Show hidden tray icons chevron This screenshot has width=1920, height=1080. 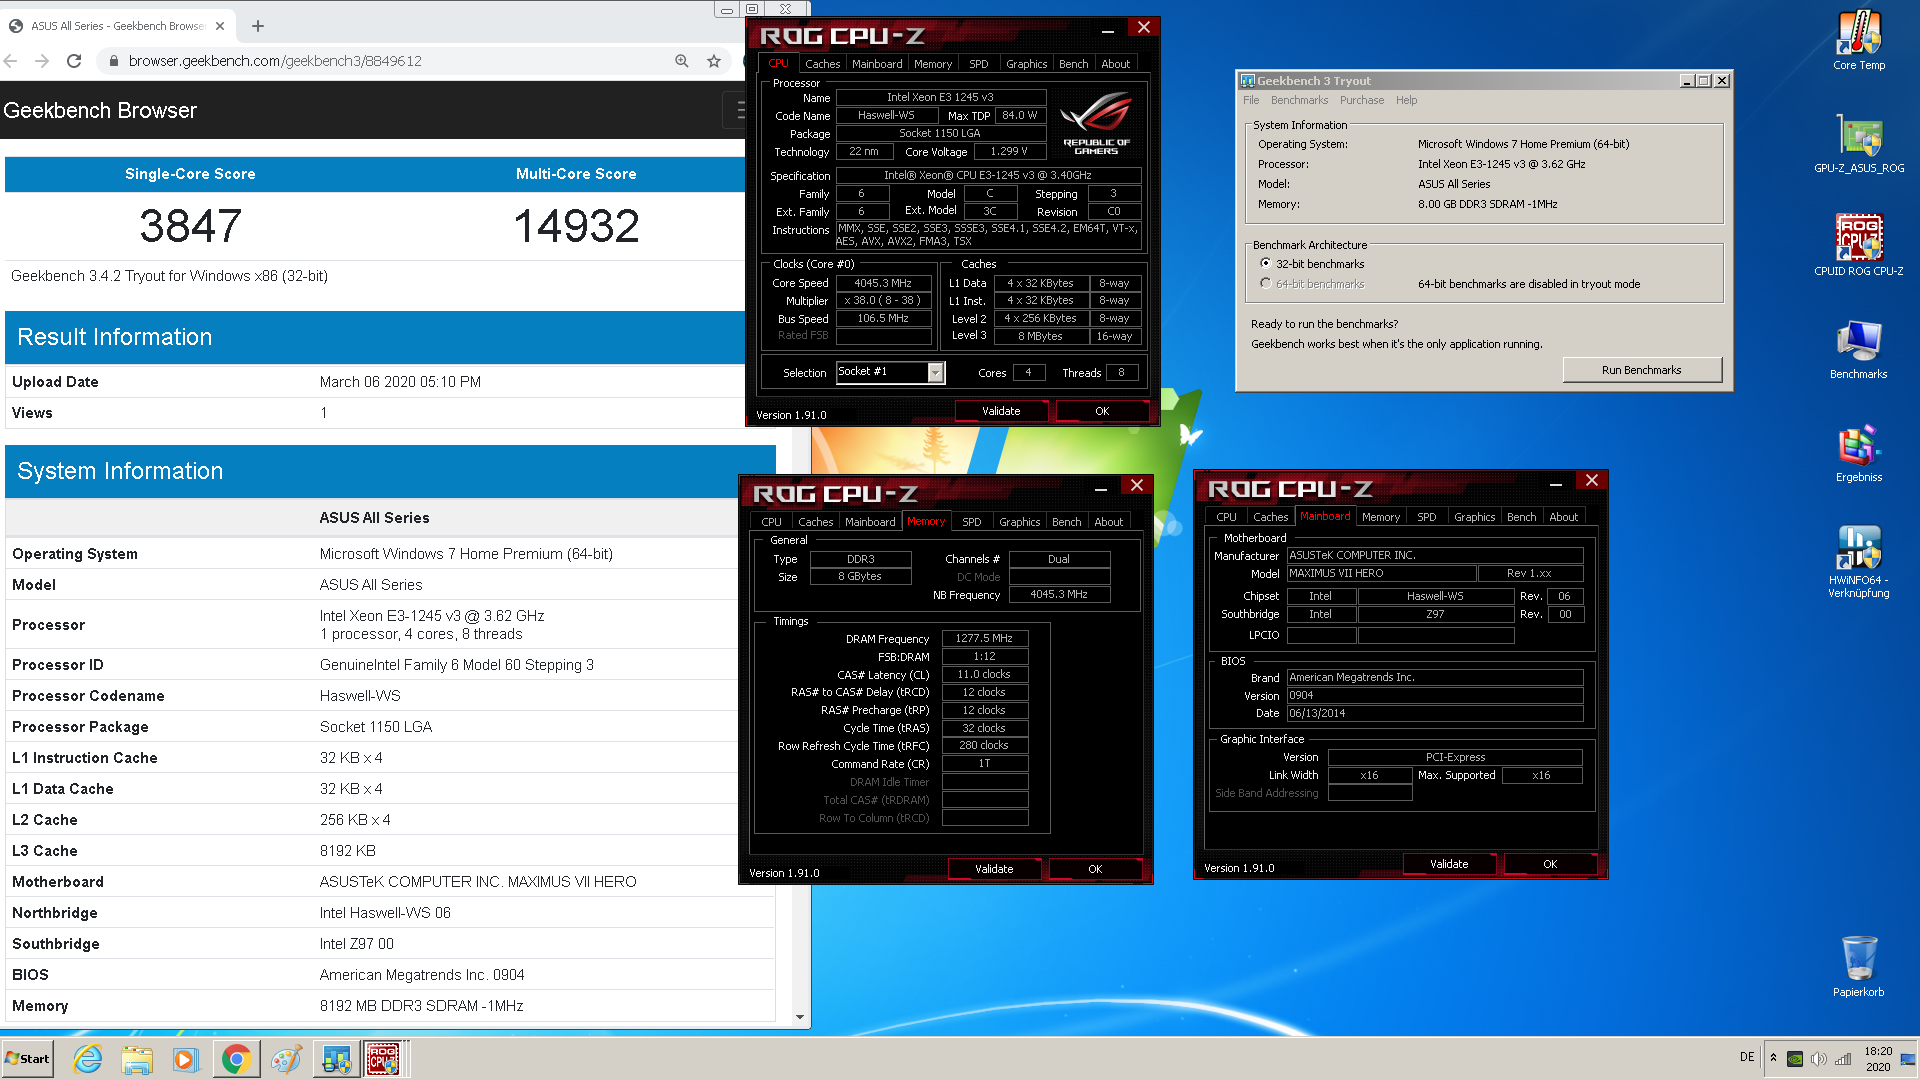click(1773, 1058)
